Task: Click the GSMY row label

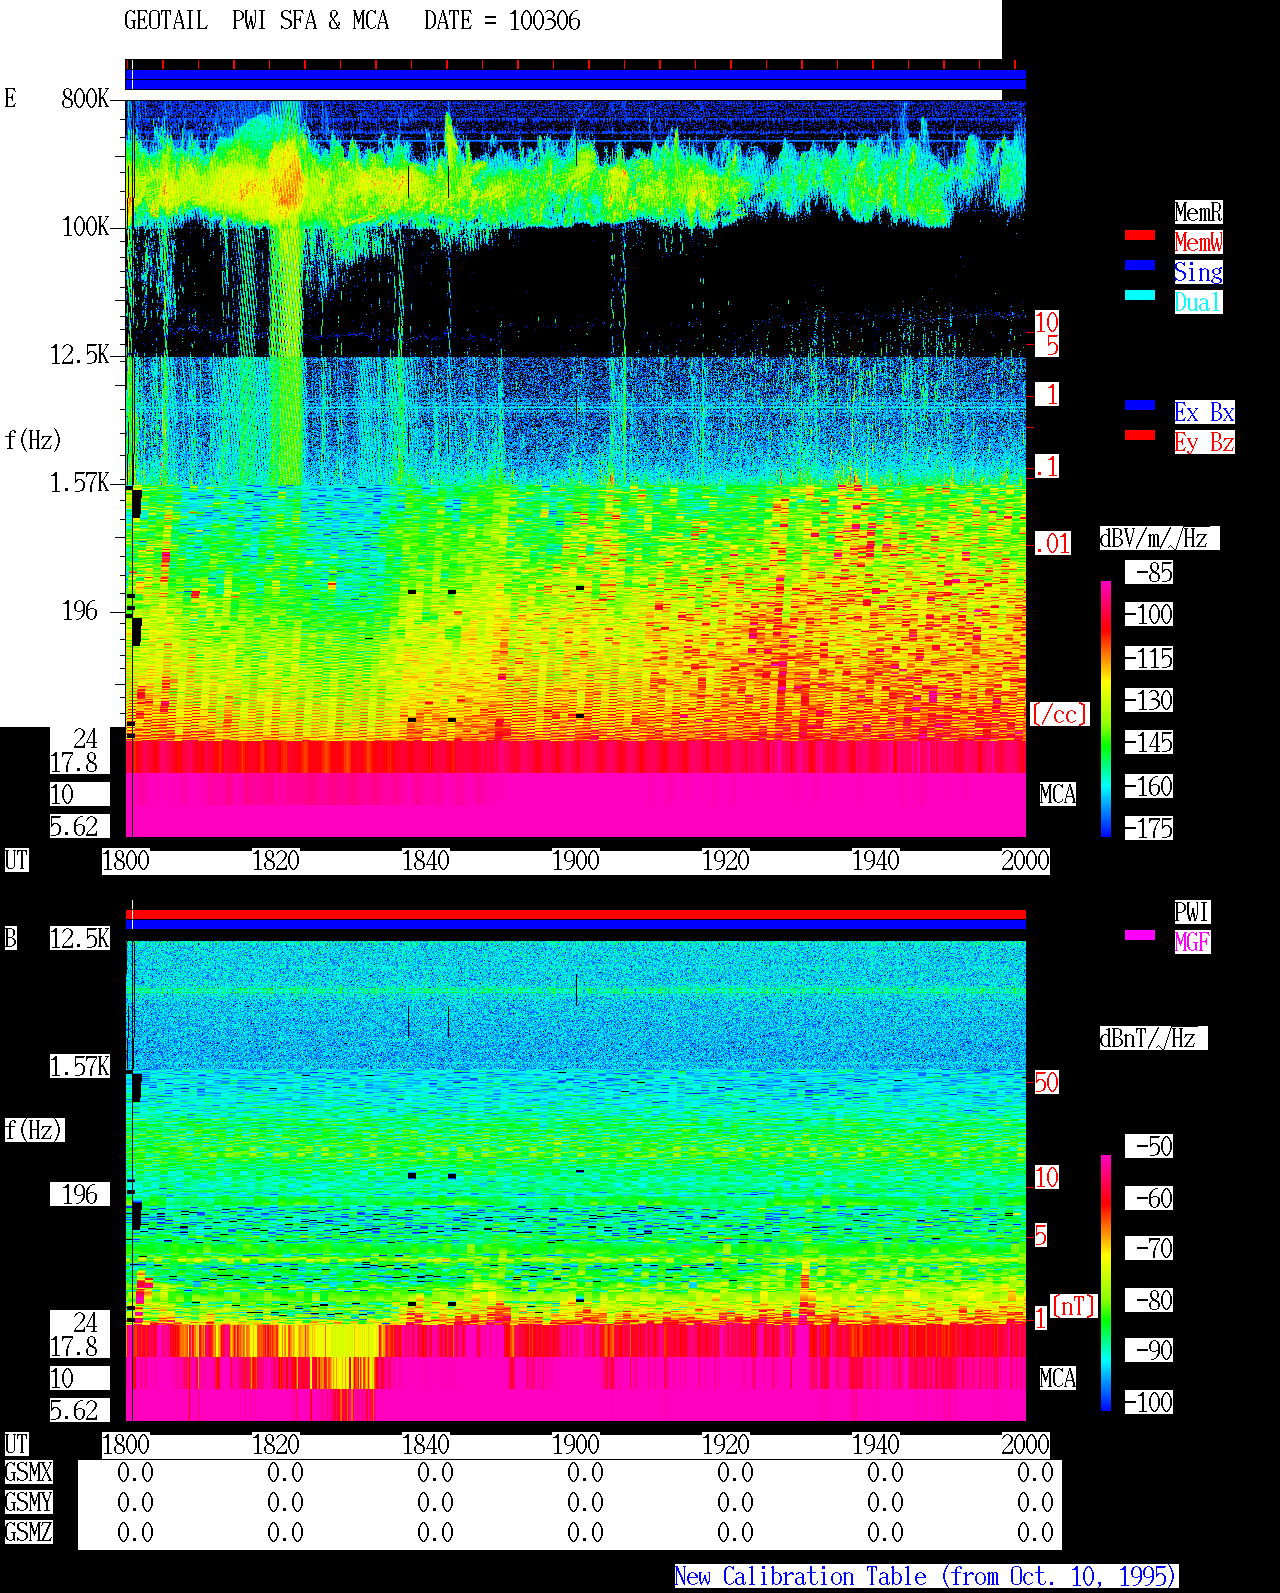Action: tap(28, 1502)
